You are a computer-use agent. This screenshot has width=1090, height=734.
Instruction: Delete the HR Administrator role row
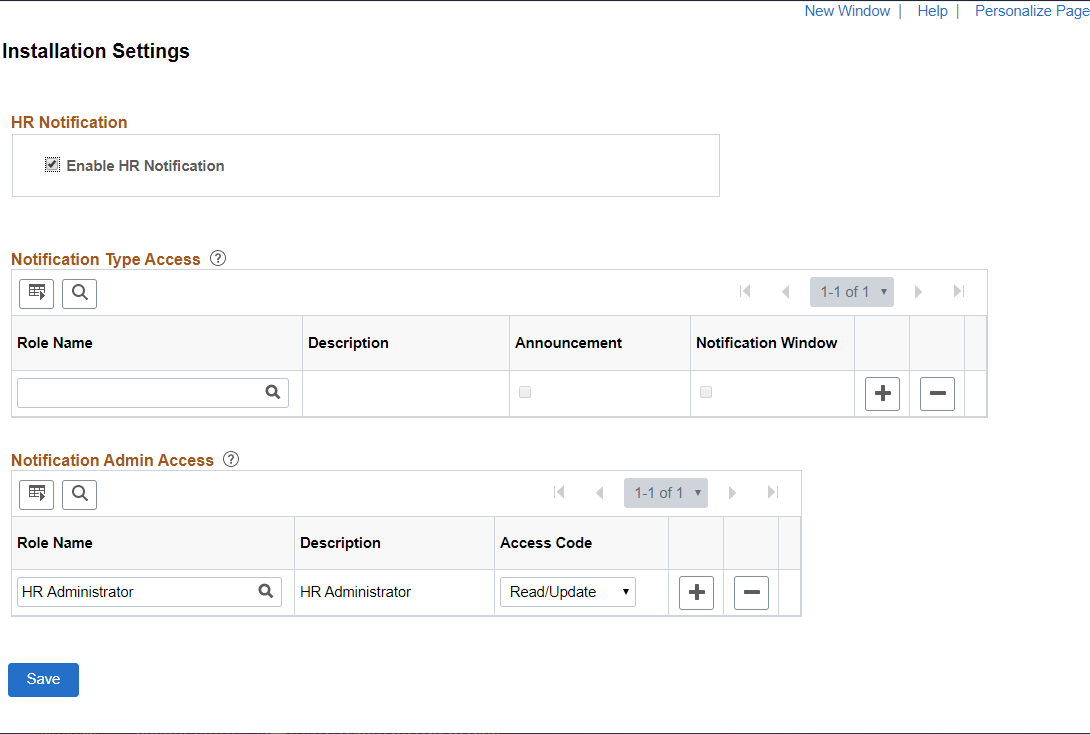pos(751,592)
